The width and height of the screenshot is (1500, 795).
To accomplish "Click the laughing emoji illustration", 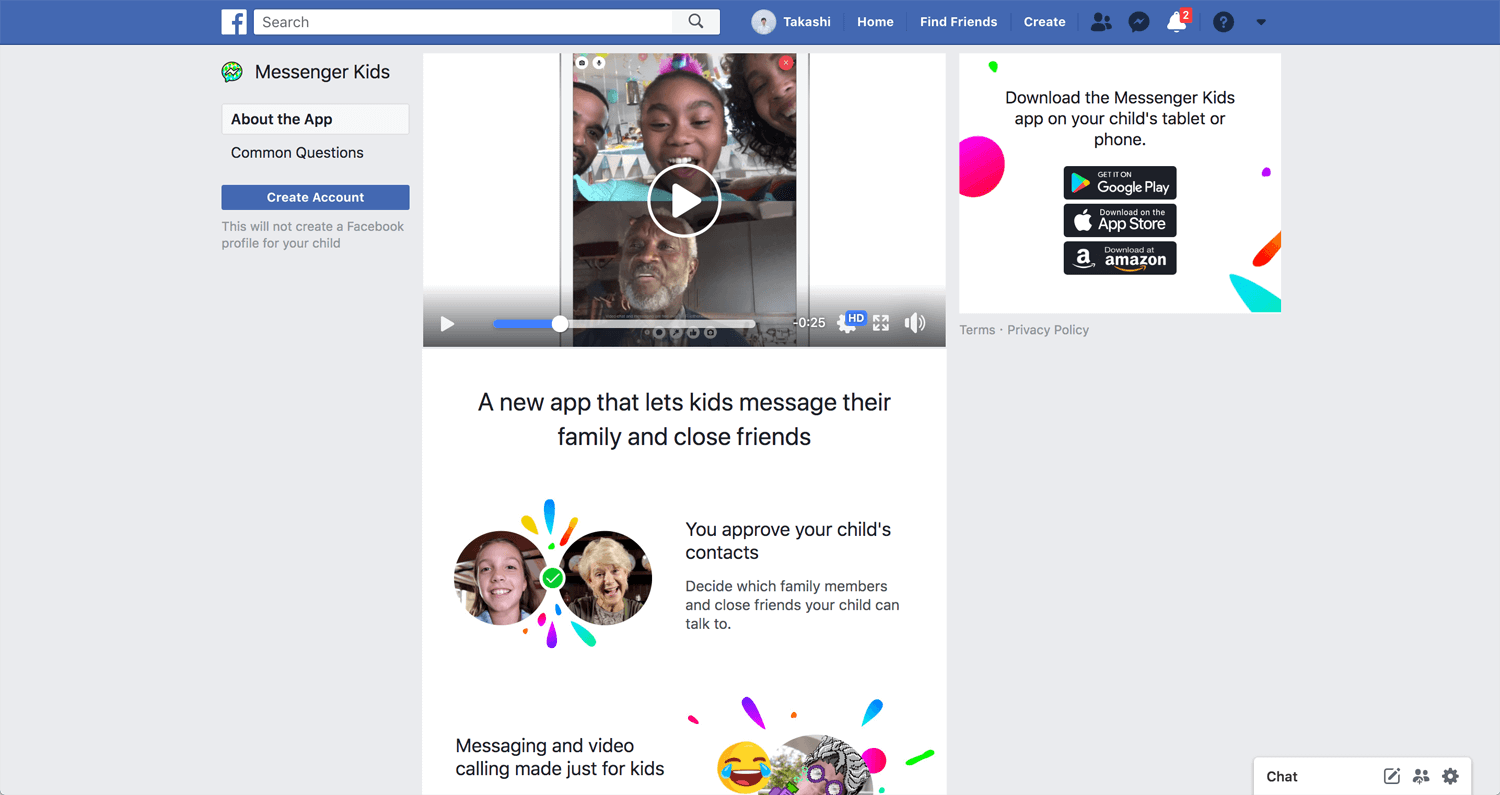I will [x=744, y=768].
